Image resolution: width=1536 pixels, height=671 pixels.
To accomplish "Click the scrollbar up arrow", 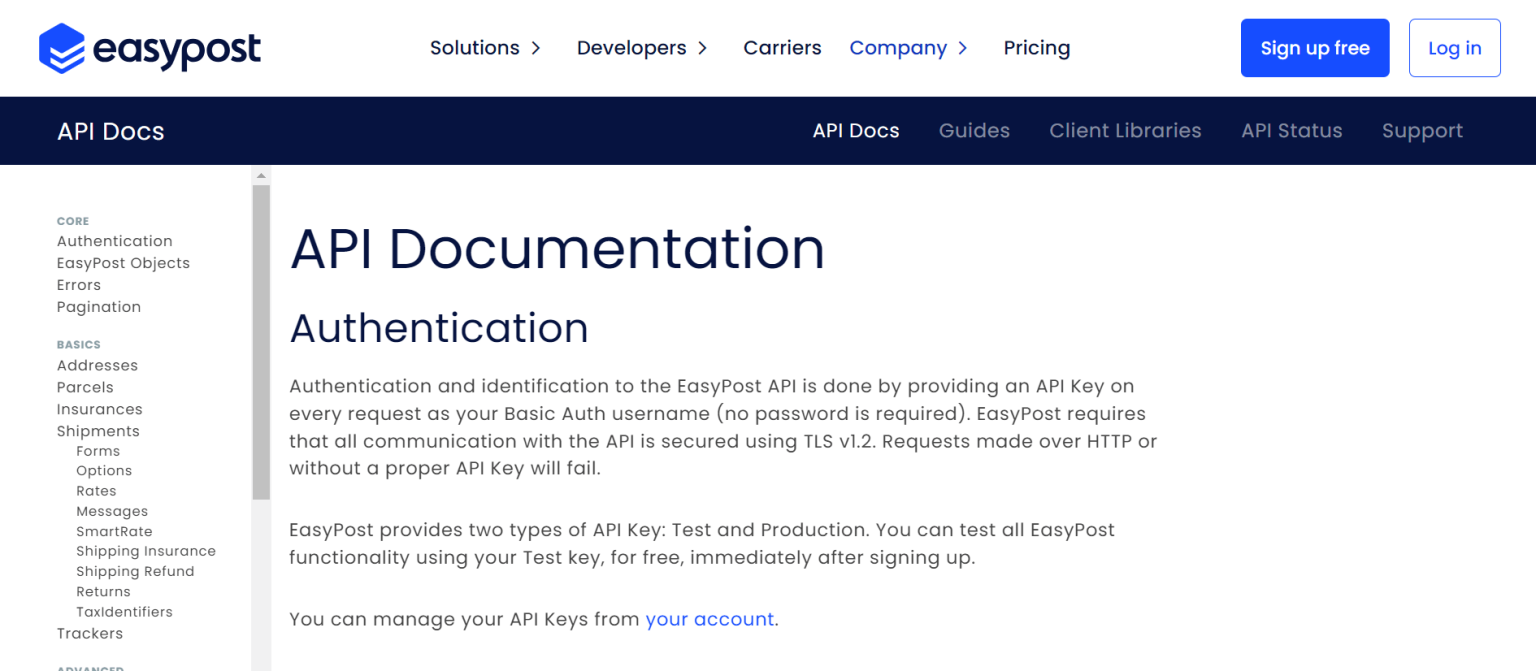I will (260, 174).
